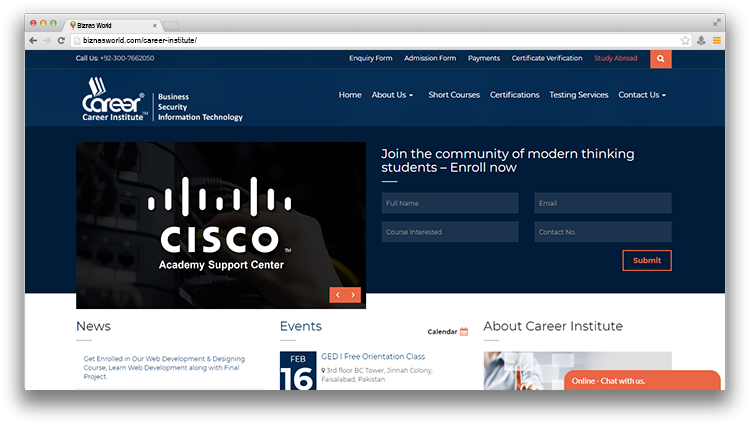Reload the page with refresh icon
The height and width of the screenshot is (425, 750).
tap(61, 41)
